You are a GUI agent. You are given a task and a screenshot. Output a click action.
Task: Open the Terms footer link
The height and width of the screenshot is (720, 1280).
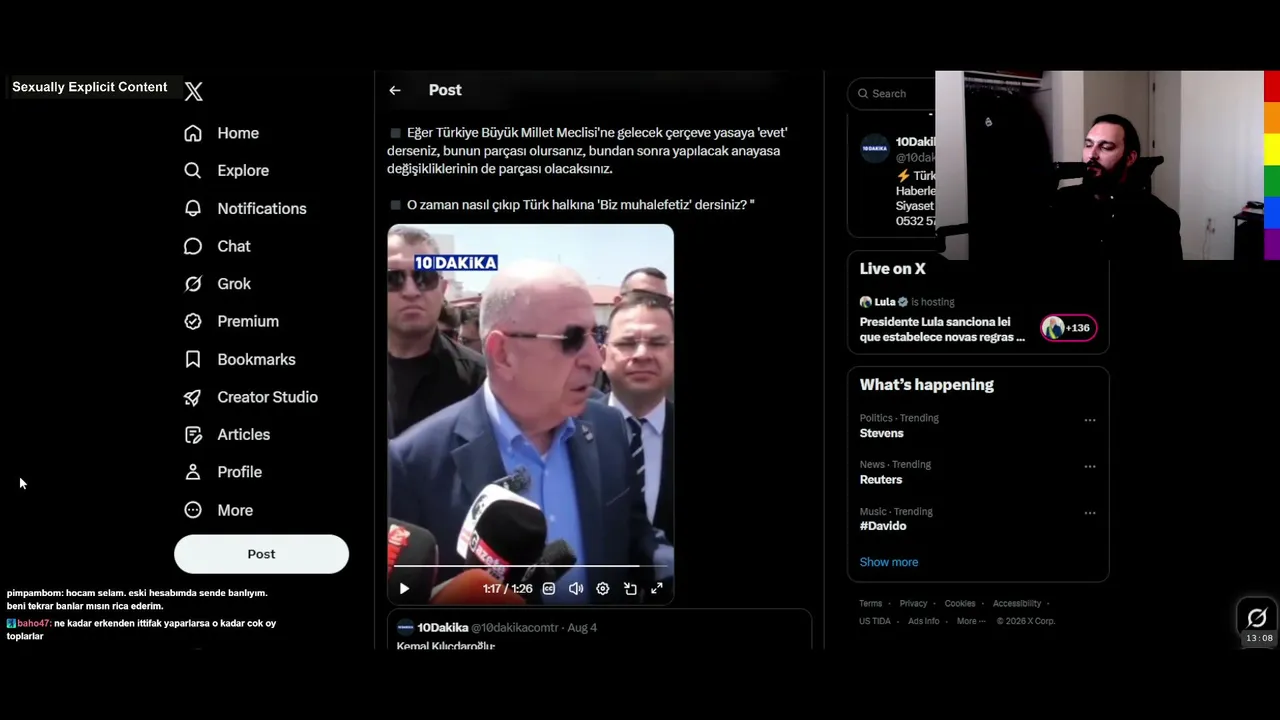pyautogui.click(x=870, y=604)
